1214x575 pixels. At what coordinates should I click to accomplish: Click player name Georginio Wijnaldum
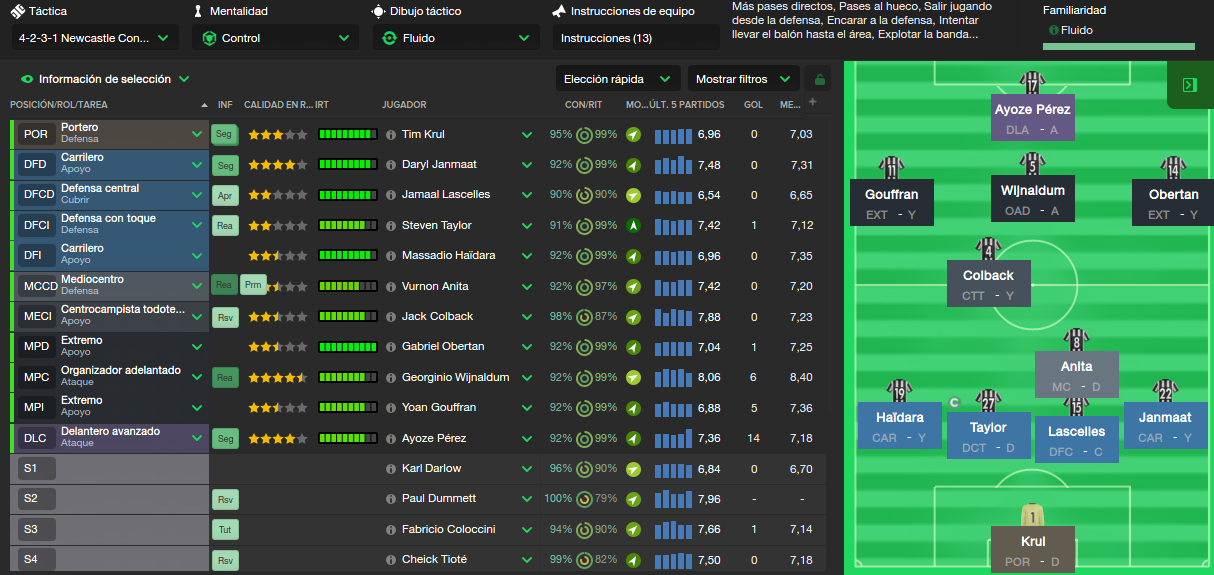point(455,378)
